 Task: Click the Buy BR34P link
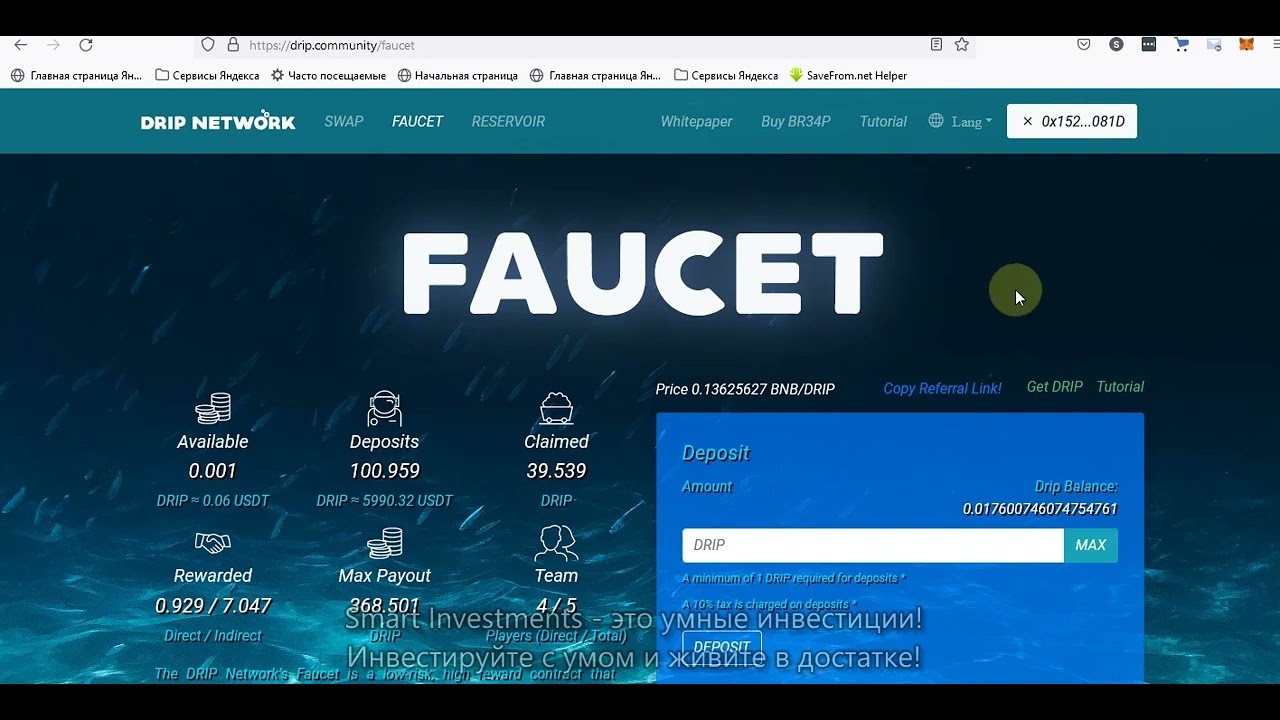pos(796,121)
